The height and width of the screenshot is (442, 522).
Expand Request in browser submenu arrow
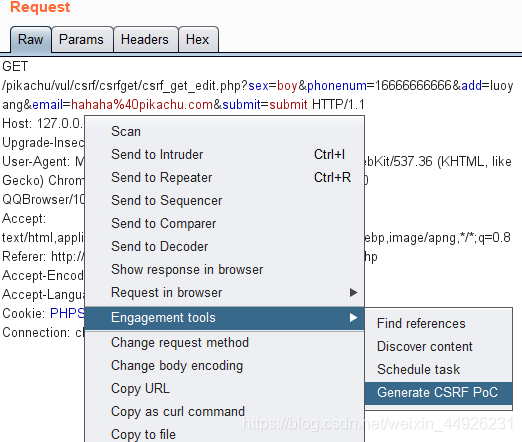point(353,292)
